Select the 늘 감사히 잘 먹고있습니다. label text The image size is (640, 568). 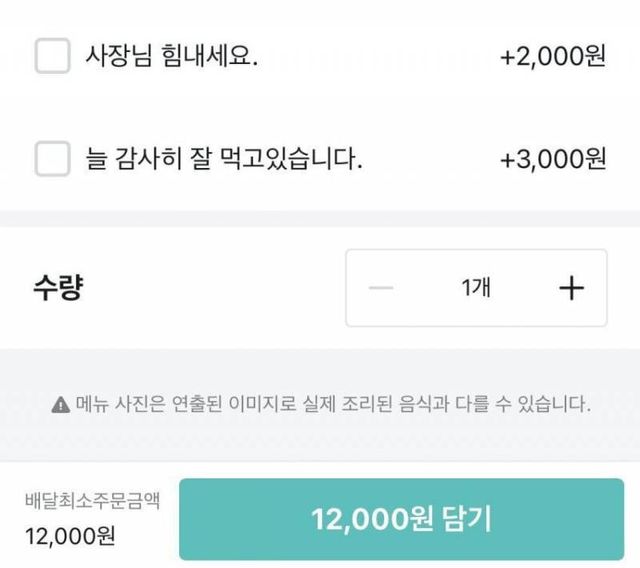223,159
